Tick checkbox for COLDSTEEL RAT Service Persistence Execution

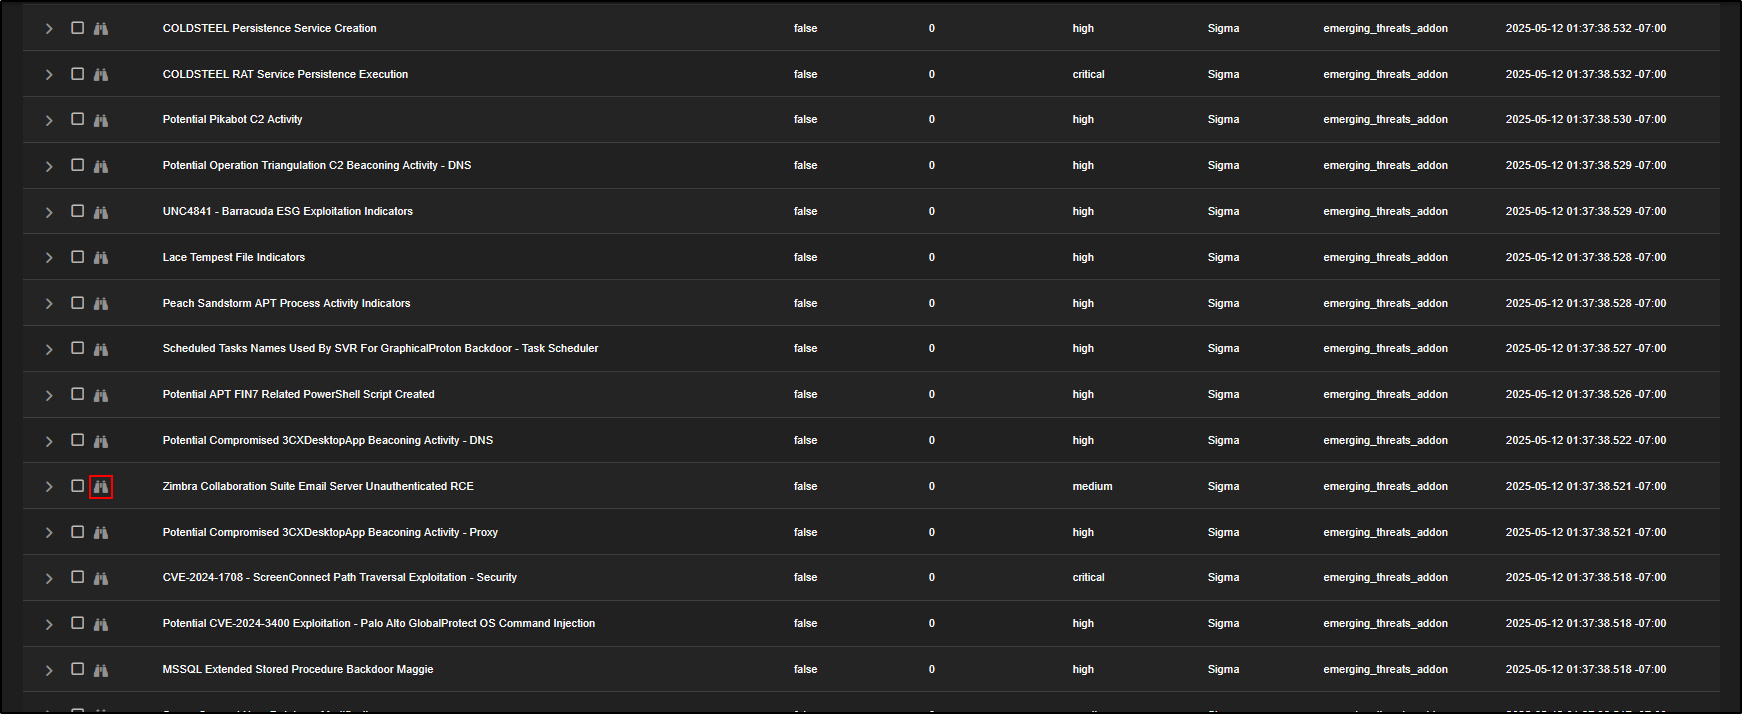[77, 74]
